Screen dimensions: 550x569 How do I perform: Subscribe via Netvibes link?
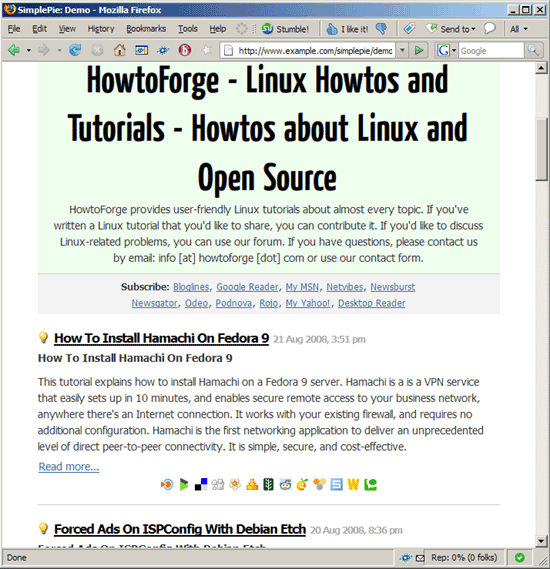click(x=345, y=287)
